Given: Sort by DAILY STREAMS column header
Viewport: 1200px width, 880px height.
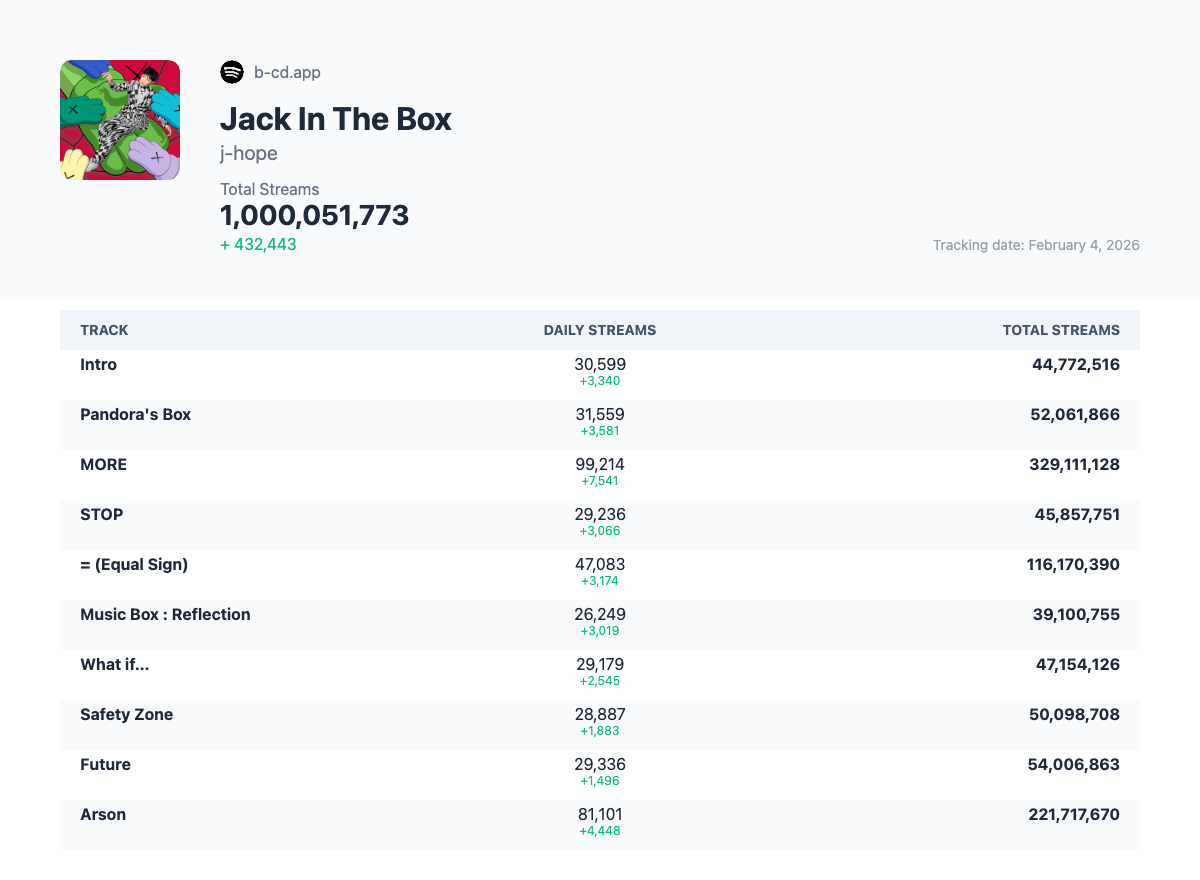Looking at the screenshot, I should click(600, 330).
